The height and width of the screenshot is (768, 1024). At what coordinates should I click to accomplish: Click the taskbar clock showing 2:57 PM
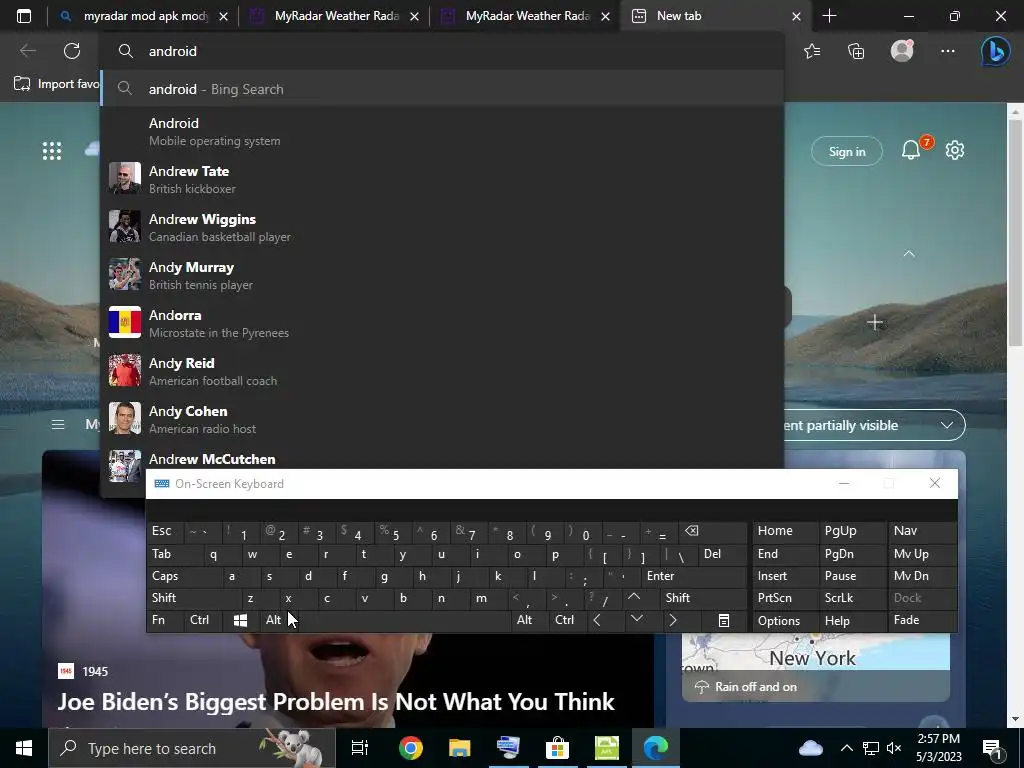click(938, 748)
